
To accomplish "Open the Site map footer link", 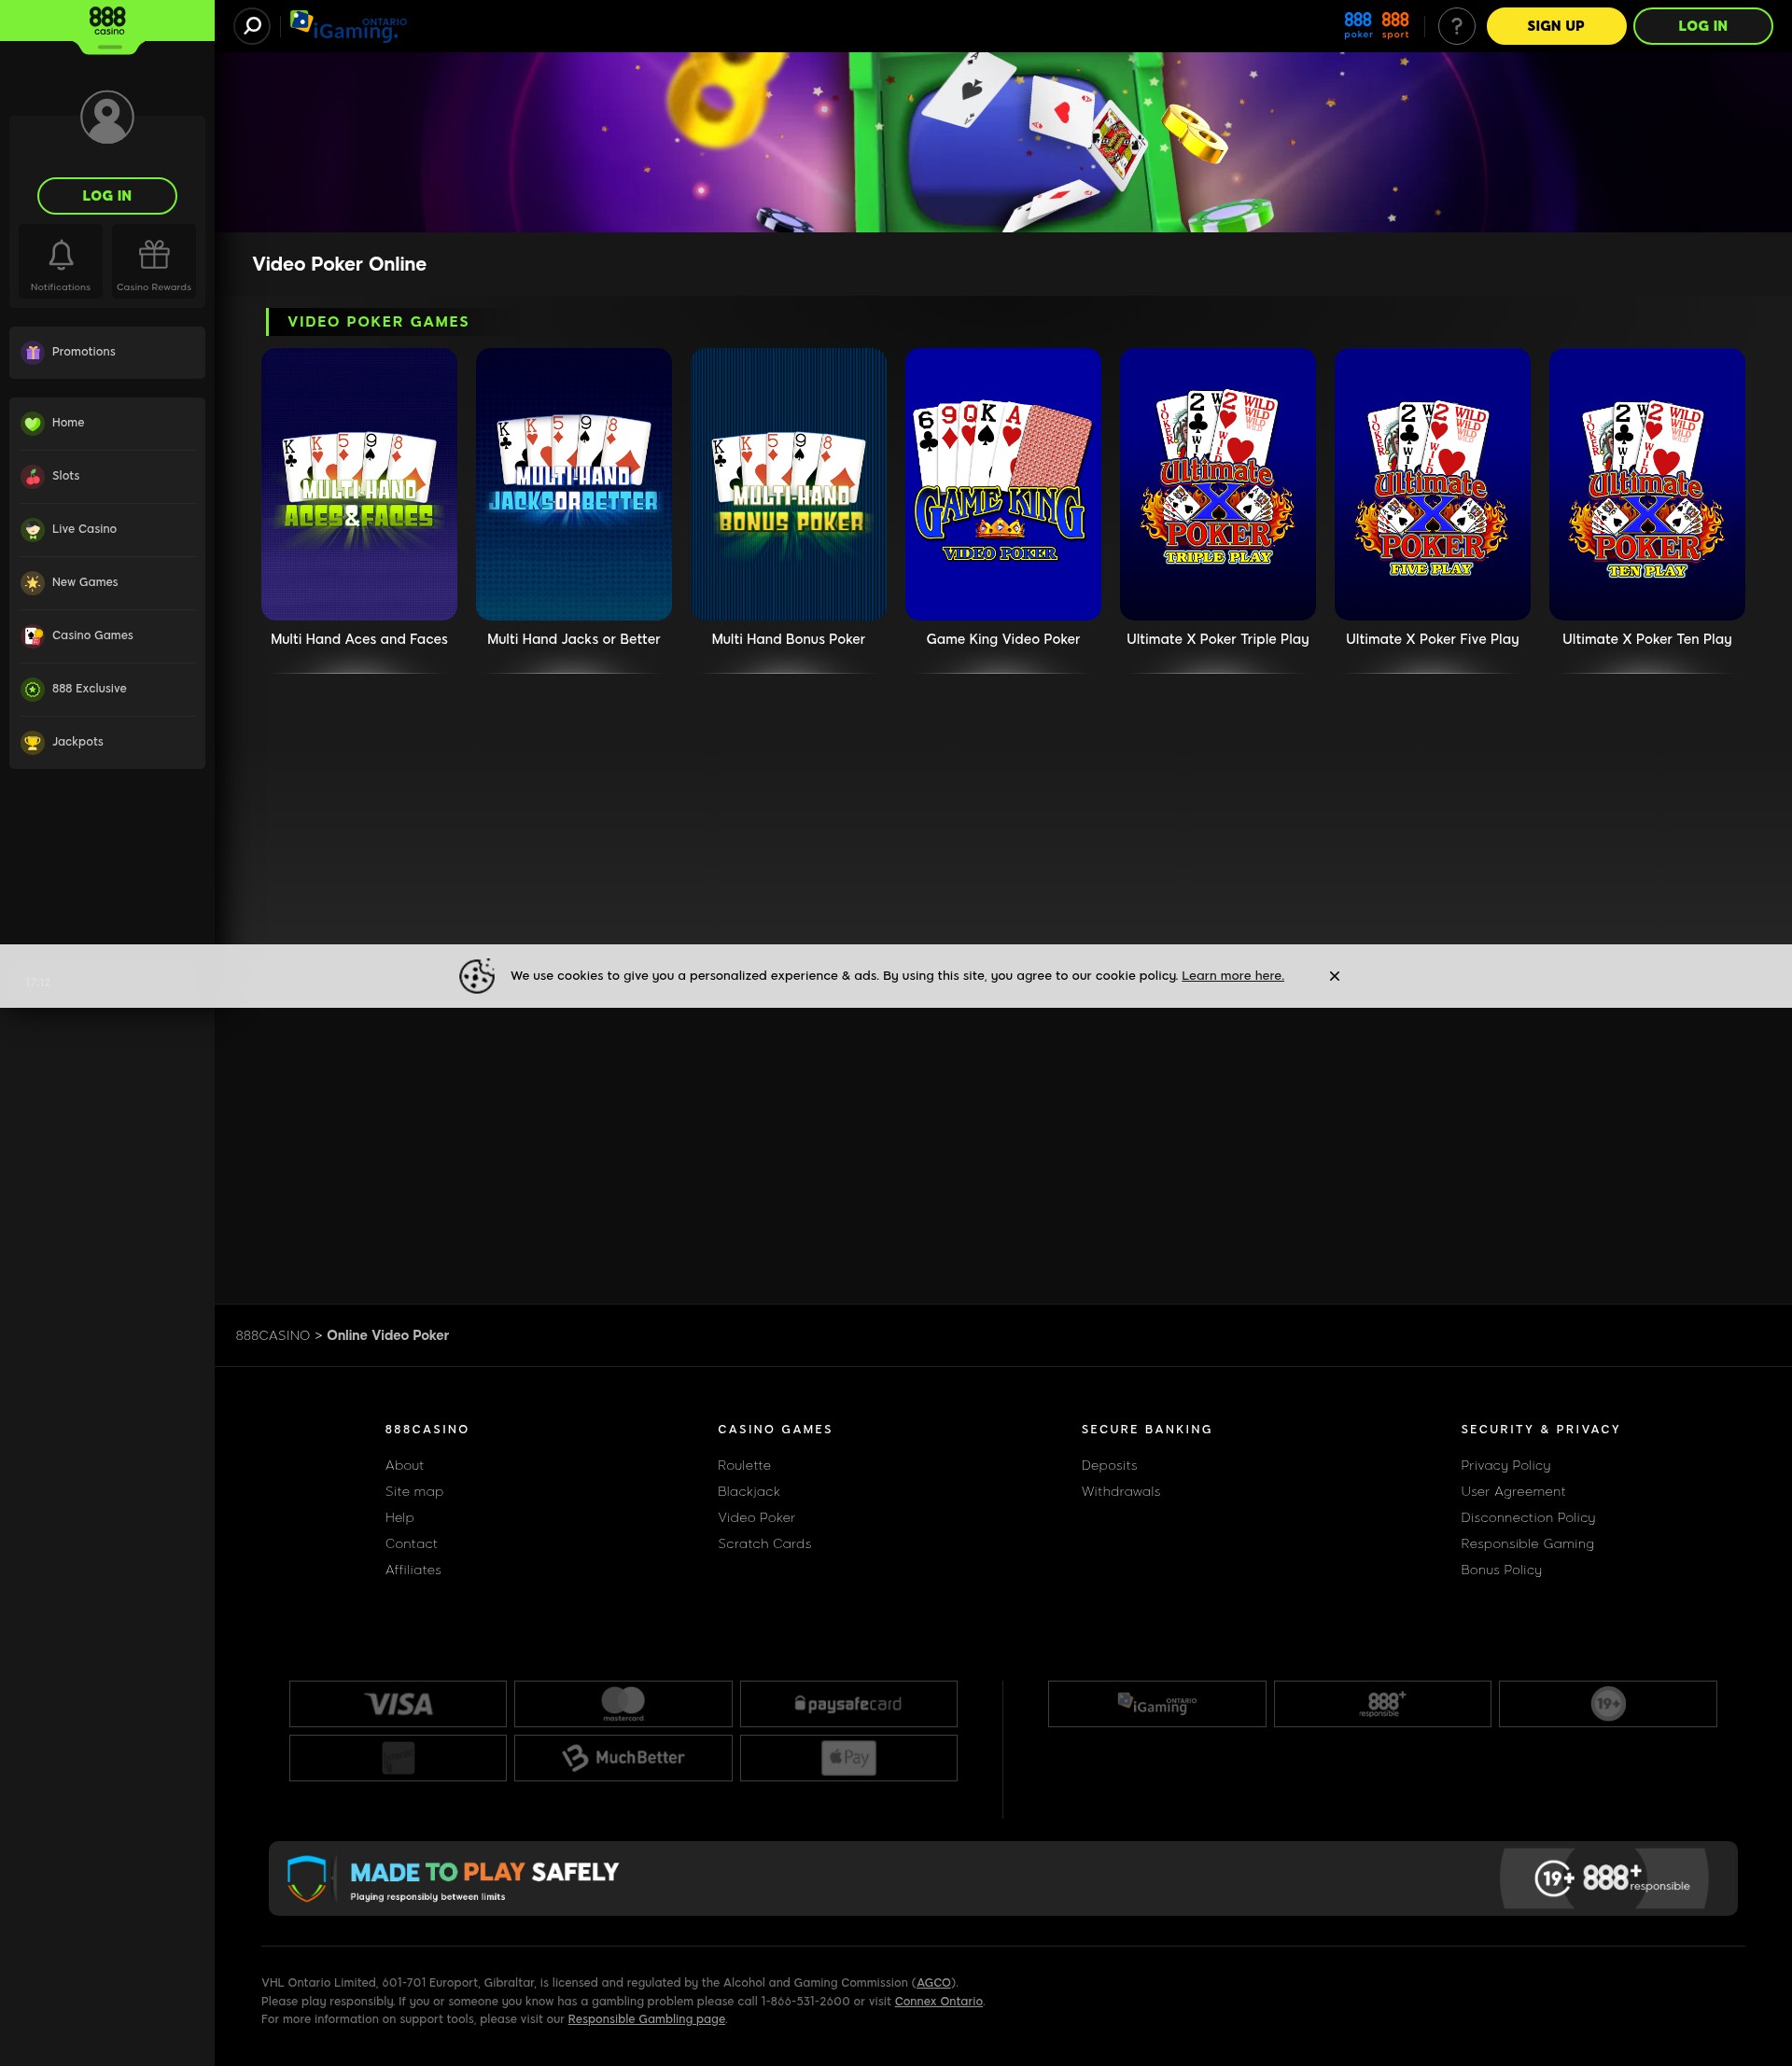I will tap(414, 1492).
